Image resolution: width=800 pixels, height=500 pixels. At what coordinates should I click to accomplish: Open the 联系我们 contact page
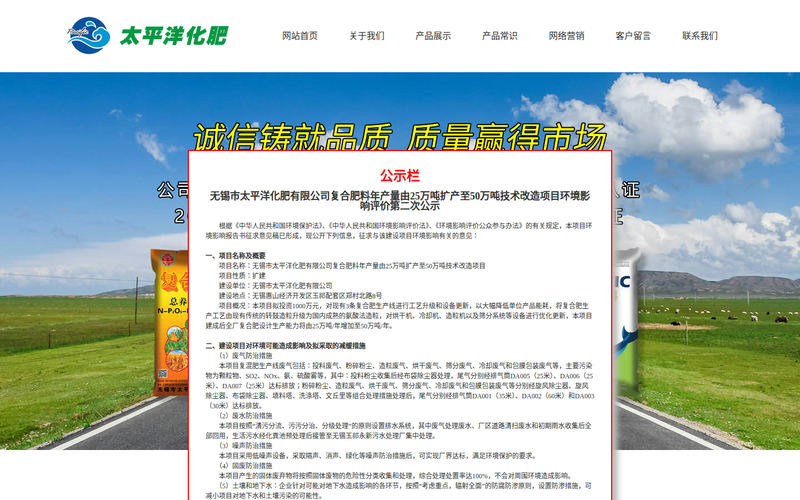(700, 36)
